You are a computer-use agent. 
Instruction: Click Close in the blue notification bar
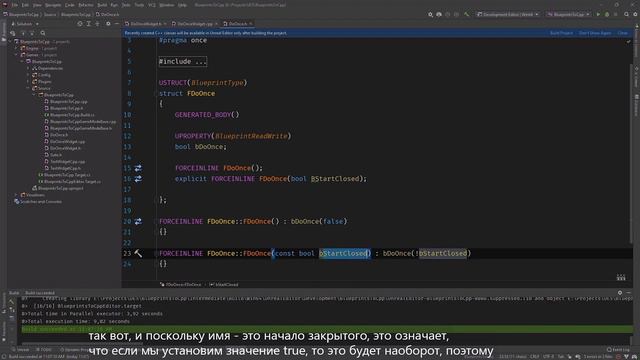coord(622,33)
